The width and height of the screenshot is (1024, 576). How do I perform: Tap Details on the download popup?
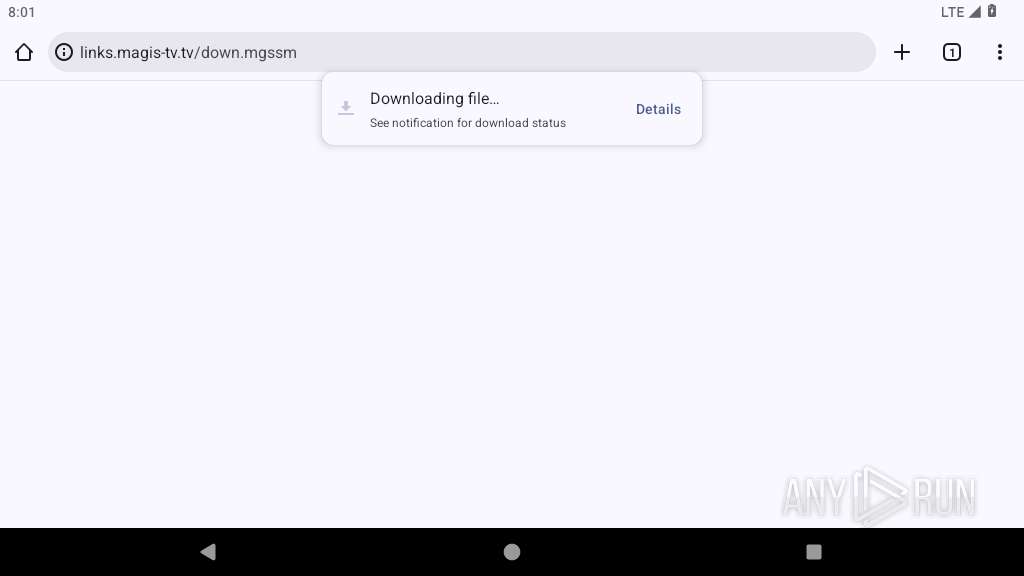click(x=658, y=109)
